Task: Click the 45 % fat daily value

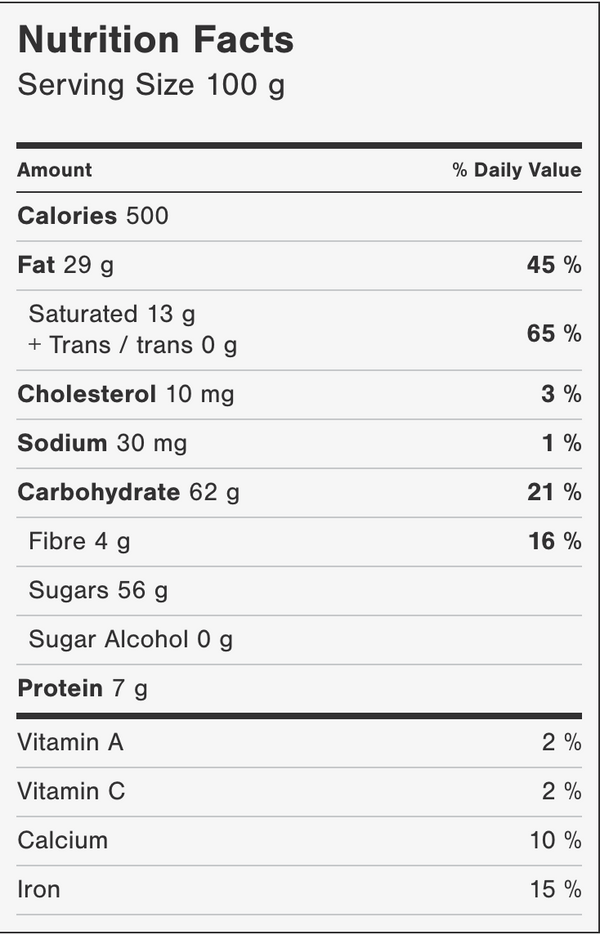Action: point(554,265)
